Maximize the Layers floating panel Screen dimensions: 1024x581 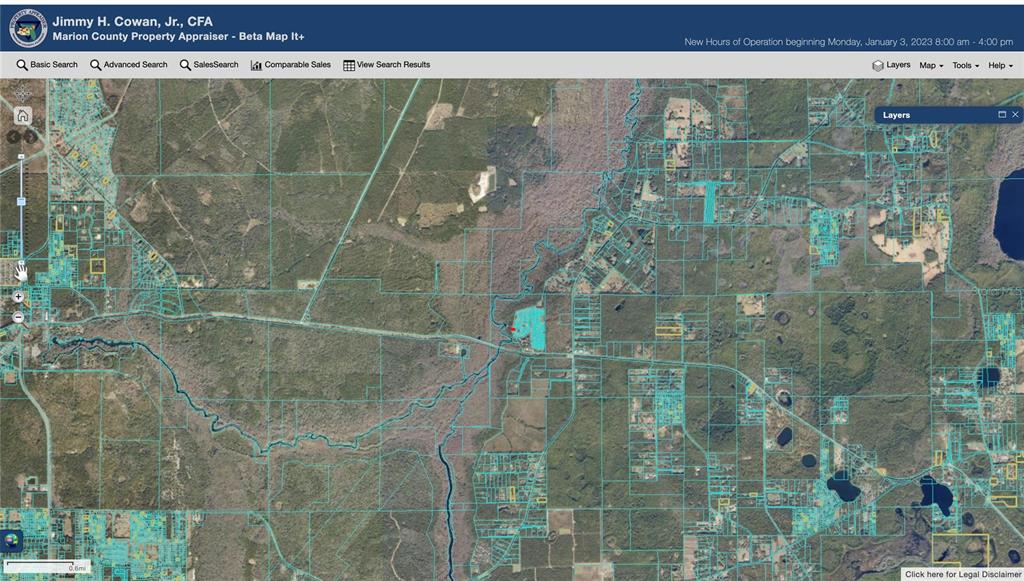(1002, 115)
